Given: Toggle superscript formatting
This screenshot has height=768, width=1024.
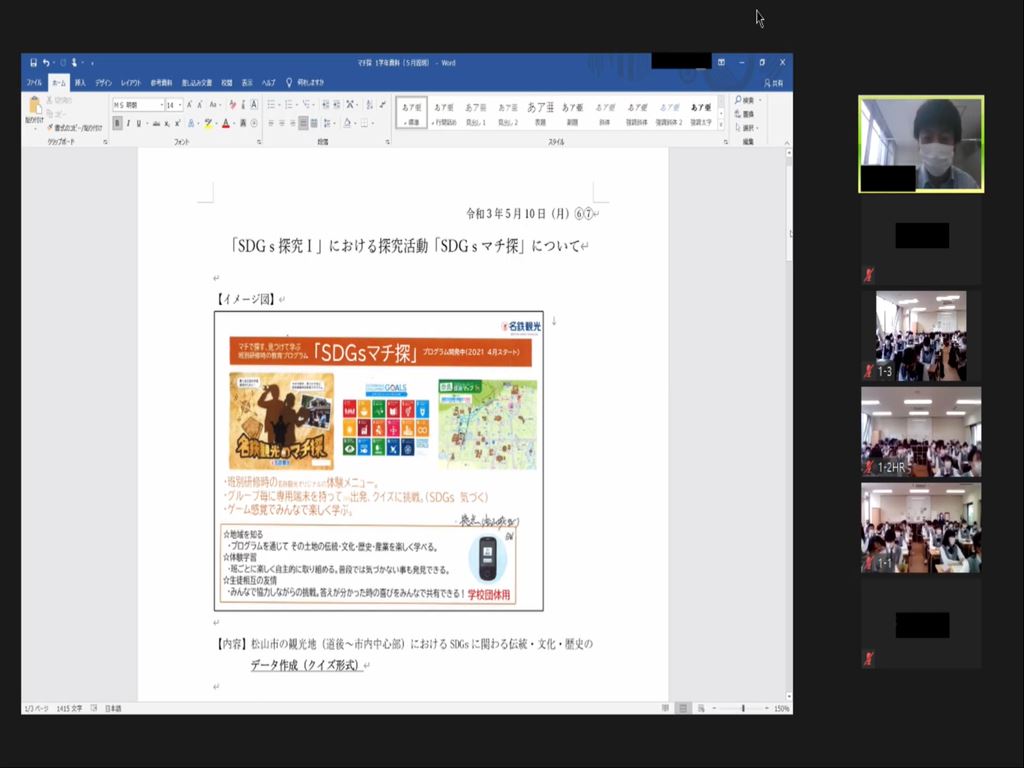Looking at the screenshot, I should tap(178, 123).
